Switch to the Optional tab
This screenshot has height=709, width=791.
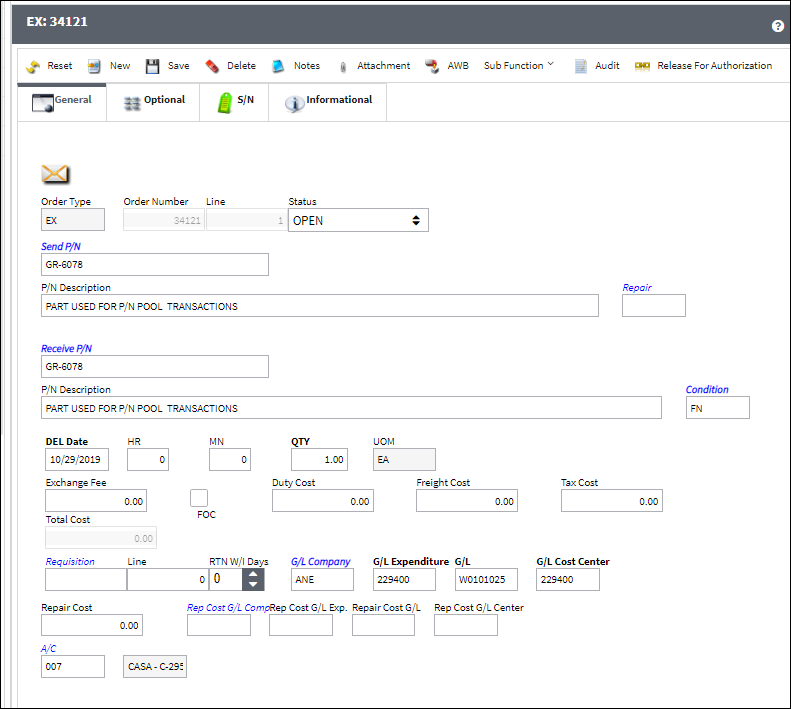(153, 102)
